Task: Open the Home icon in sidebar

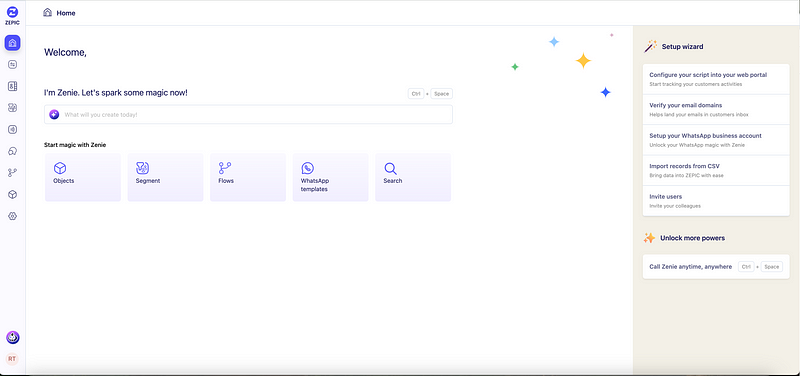Action: tap(13, 43)
